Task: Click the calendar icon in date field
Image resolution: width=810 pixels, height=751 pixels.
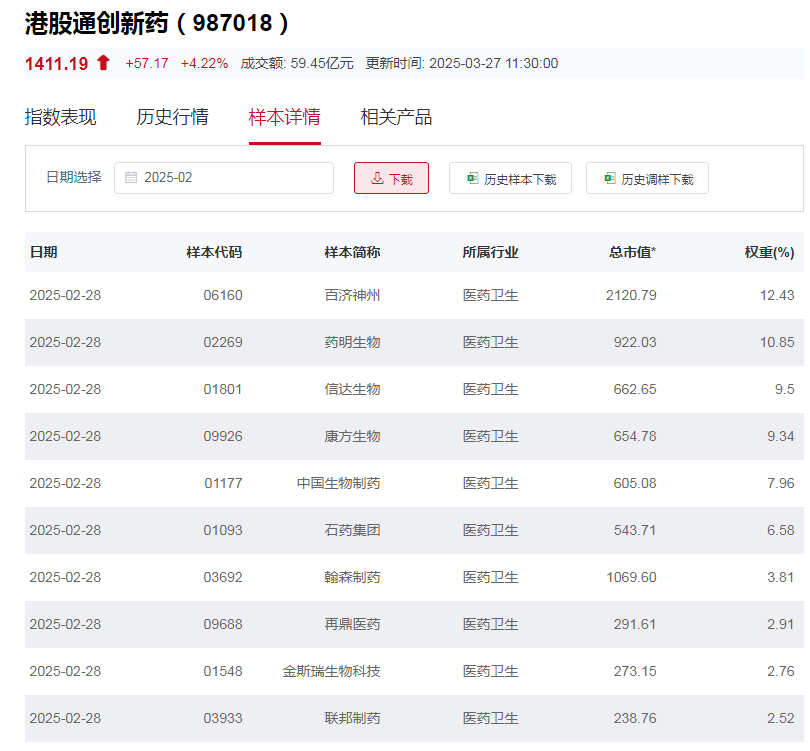Action: point(131,178)
